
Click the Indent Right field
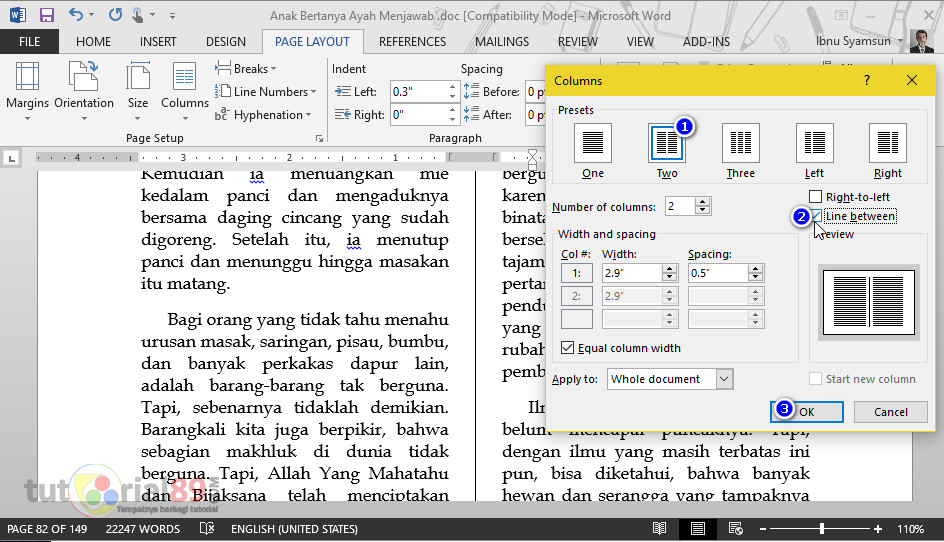pos(419,114)
